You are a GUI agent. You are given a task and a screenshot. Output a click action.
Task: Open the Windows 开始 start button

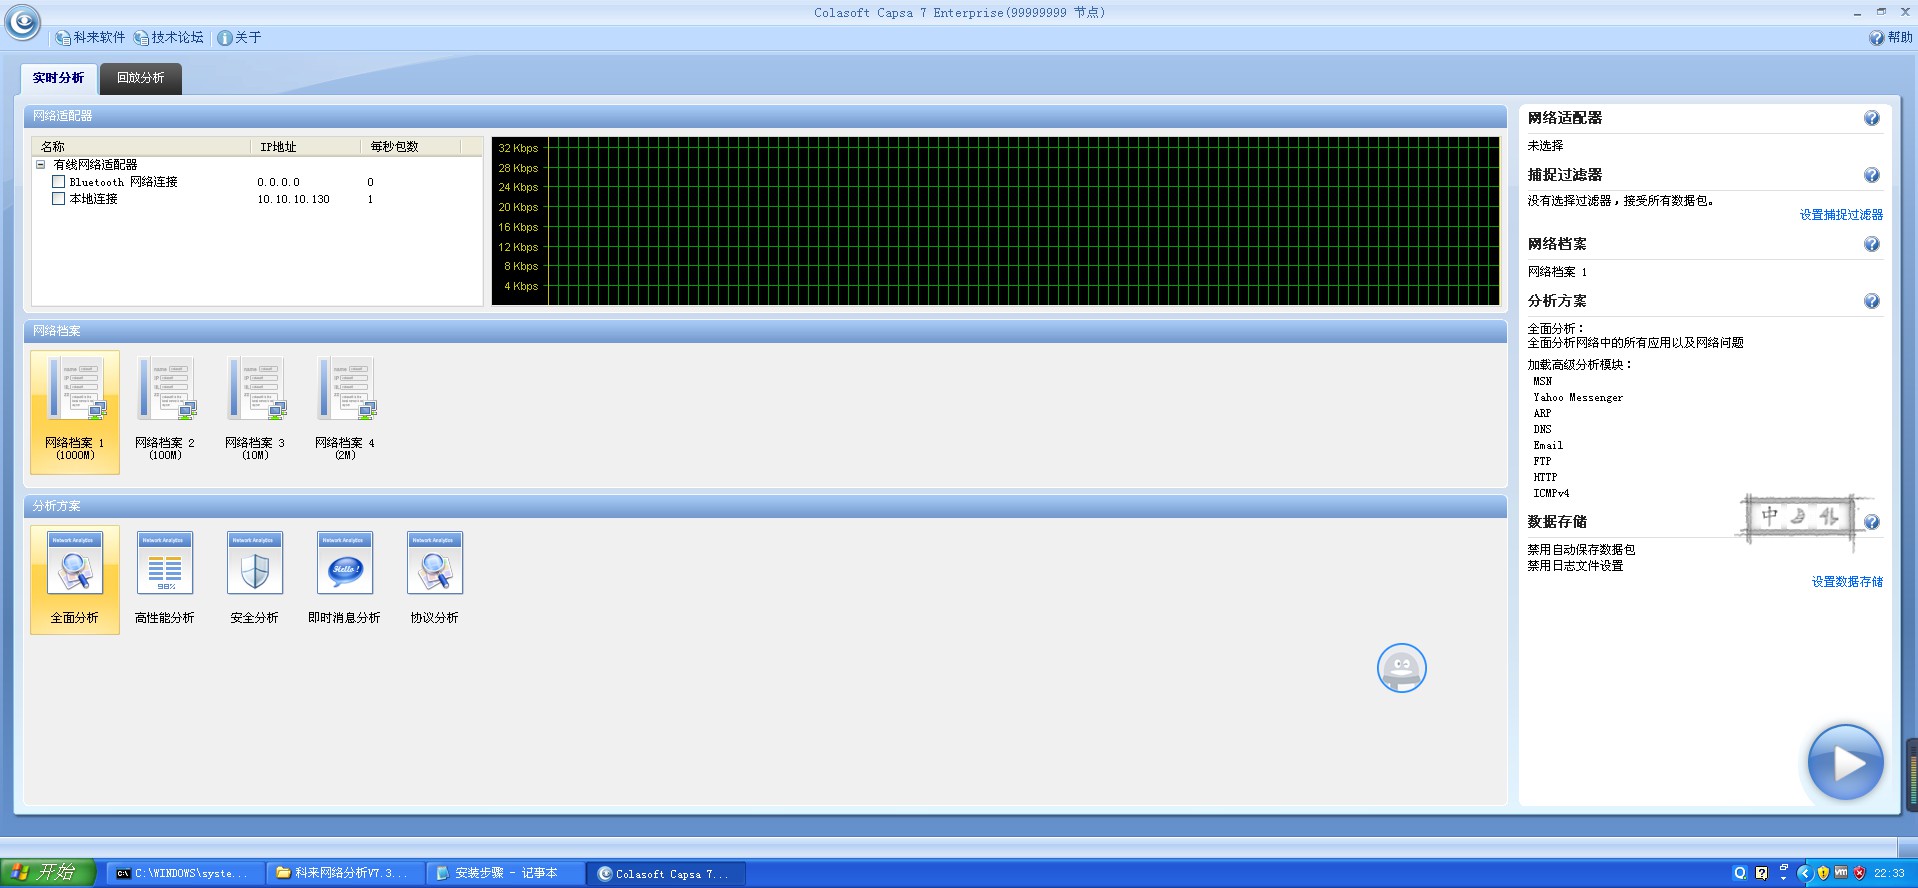(x=48, y=873)
